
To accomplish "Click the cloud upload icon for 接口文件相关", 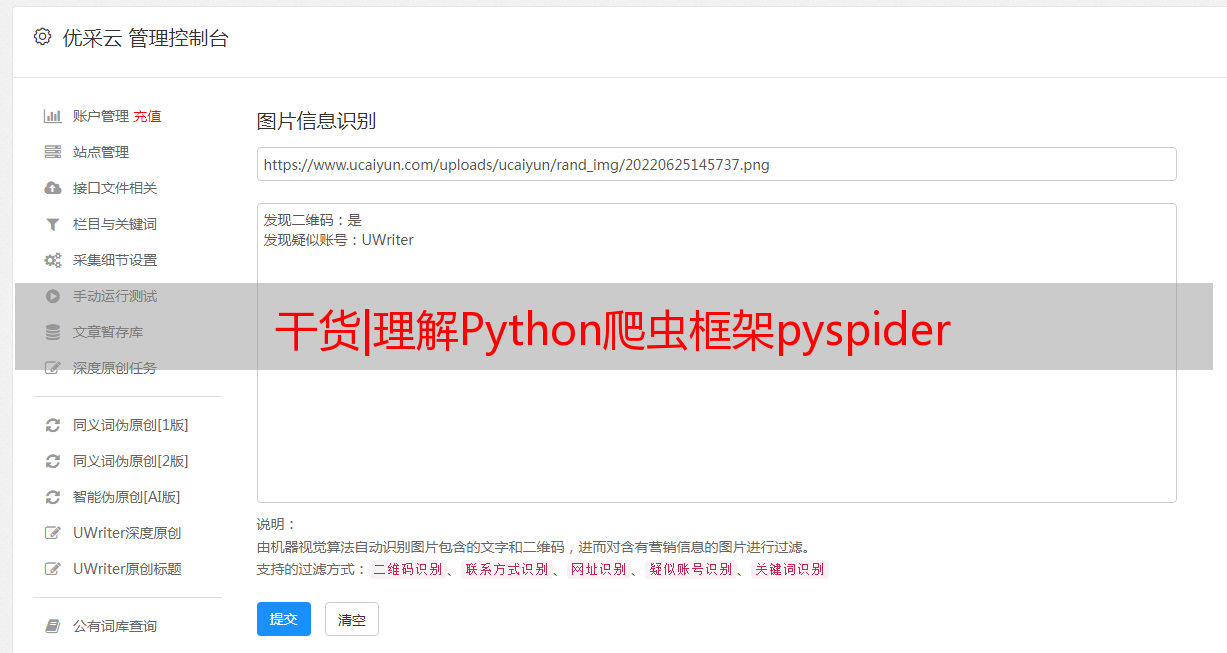I will 53,188.
